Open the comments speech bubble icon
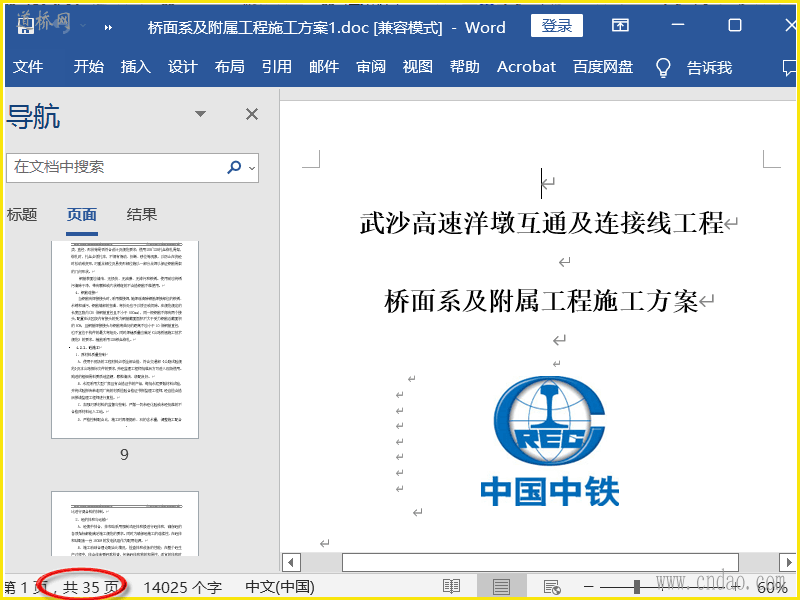800x600 pixels. [x=789, y=68]
